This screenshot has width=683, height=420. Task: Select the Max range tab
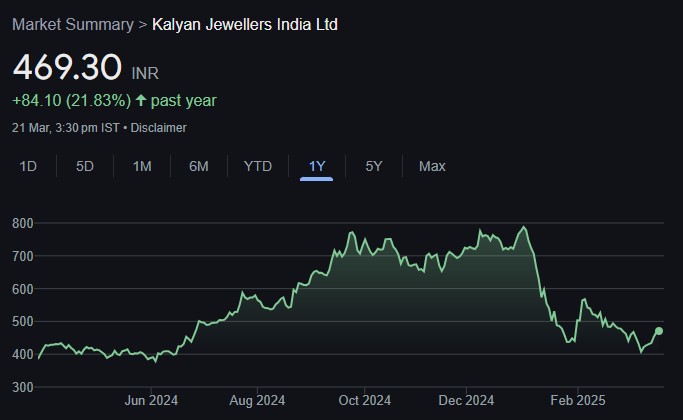432,166
